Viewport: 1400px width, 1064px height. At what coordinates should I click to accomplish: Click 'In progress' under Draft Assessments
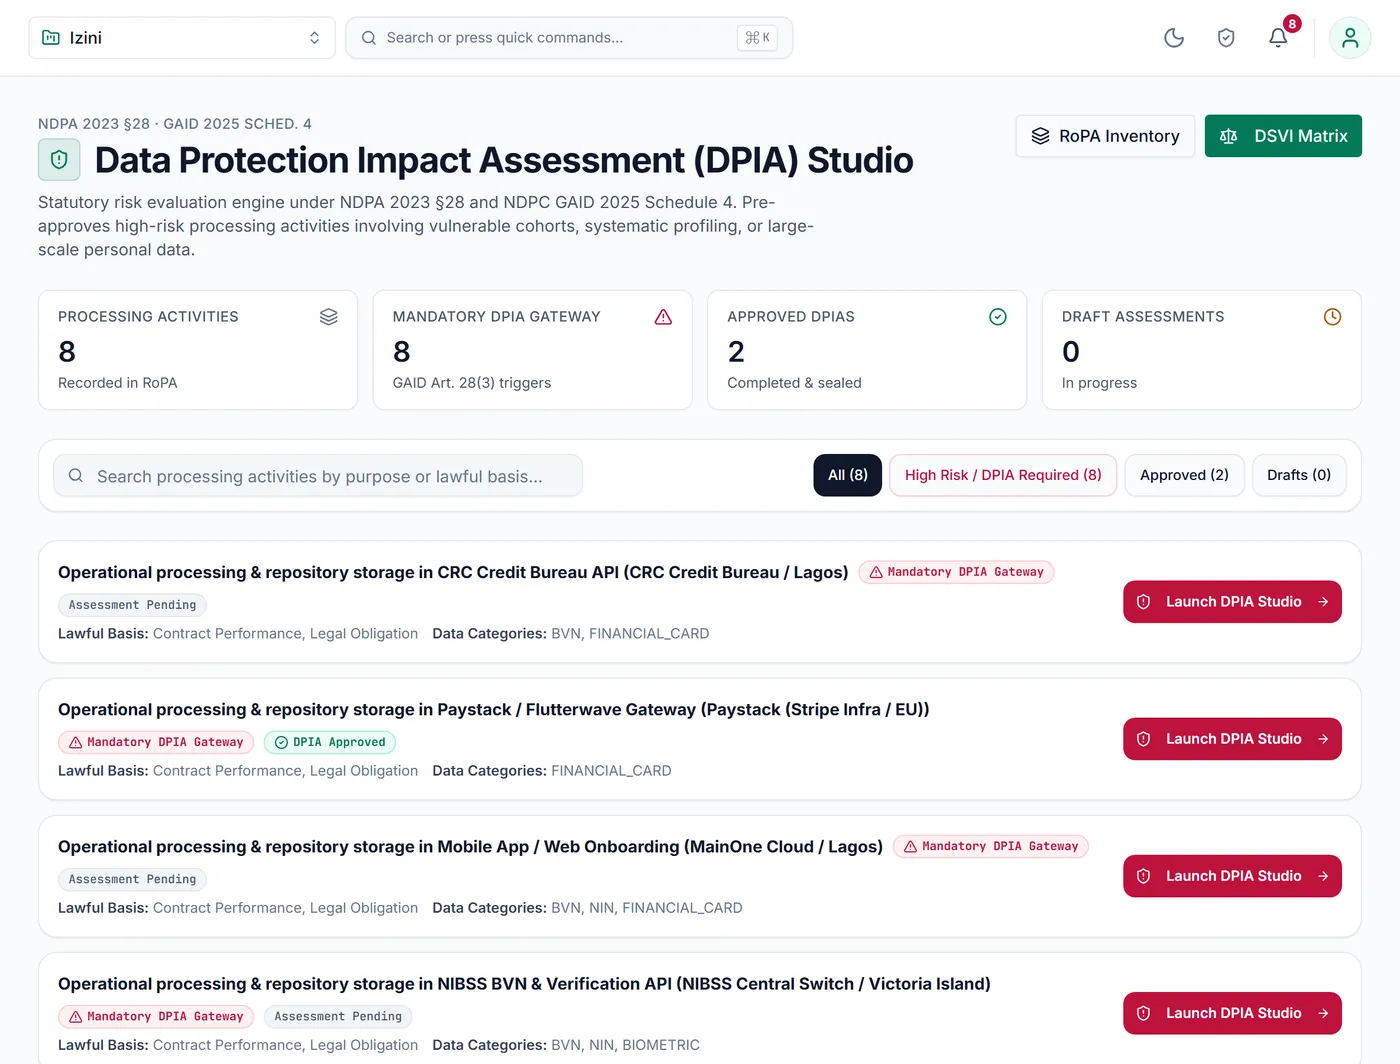click(1099, 383)
